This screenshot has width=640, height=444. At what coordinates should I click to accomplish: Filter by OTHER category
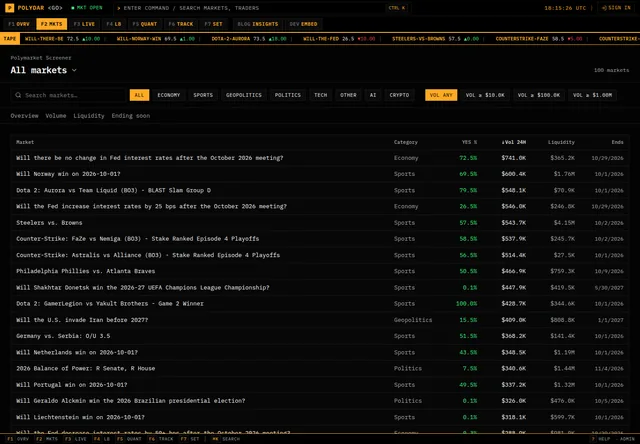click(x=348, y=95)
